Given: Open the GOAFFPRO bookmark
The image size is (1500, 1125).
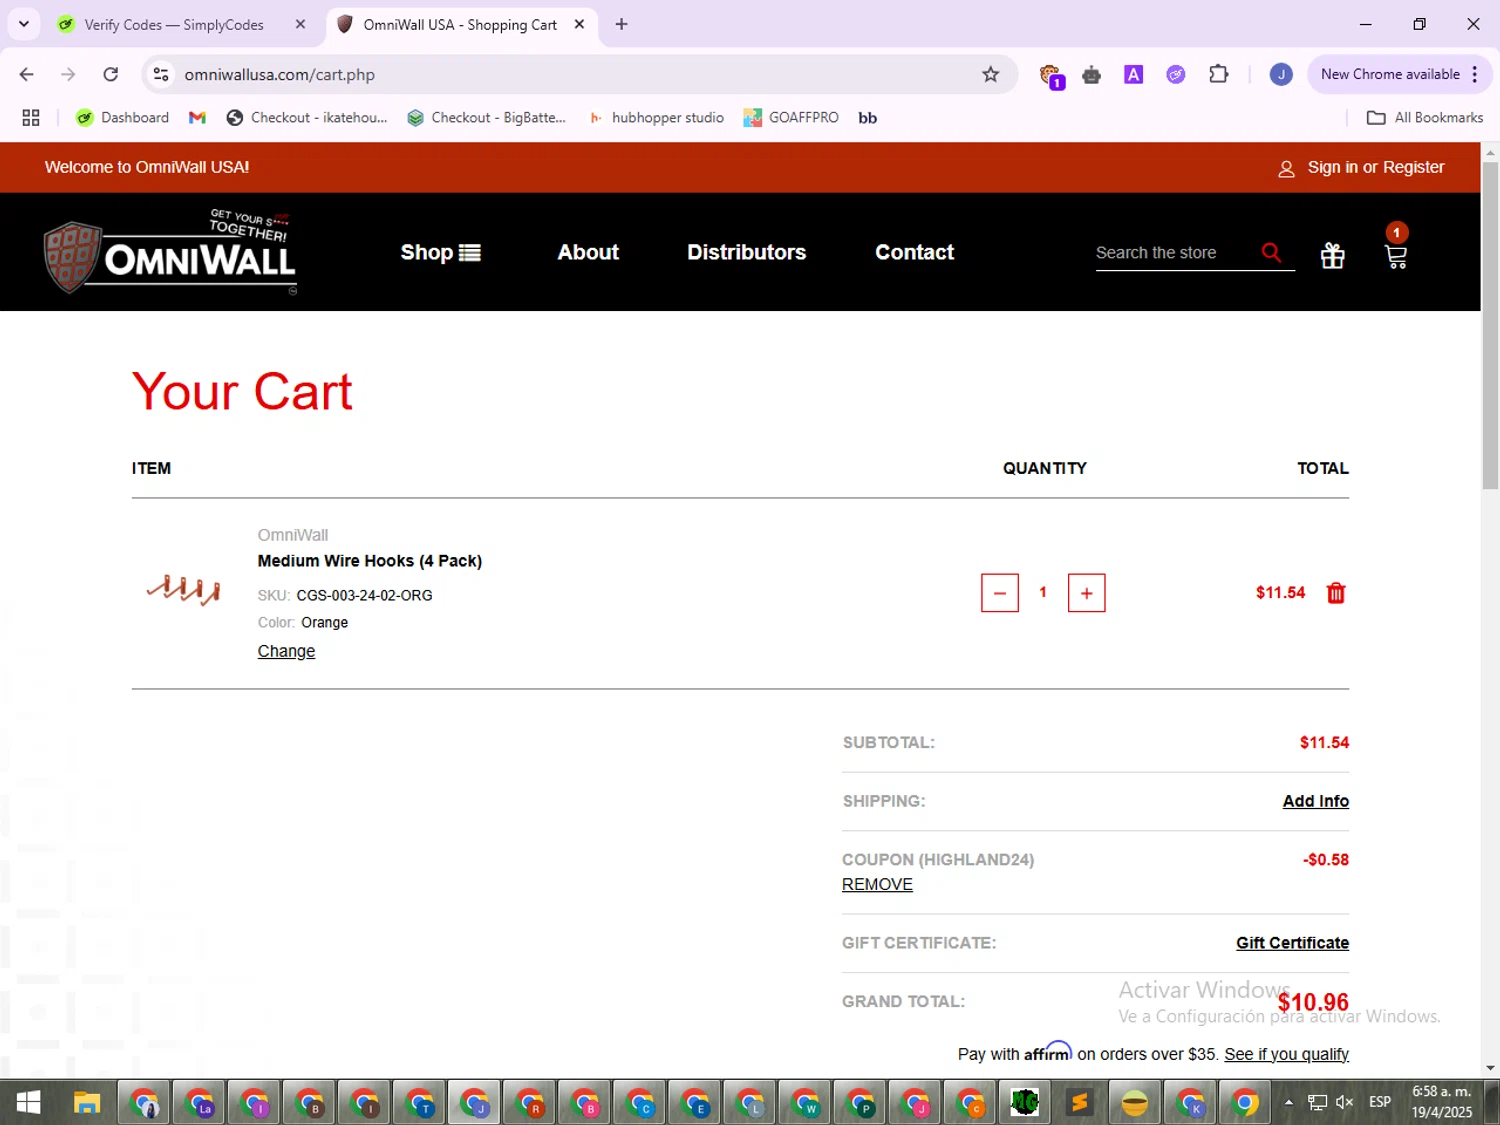Looking at the screenshot, I should pyautogui.click(x=791, y=118).
